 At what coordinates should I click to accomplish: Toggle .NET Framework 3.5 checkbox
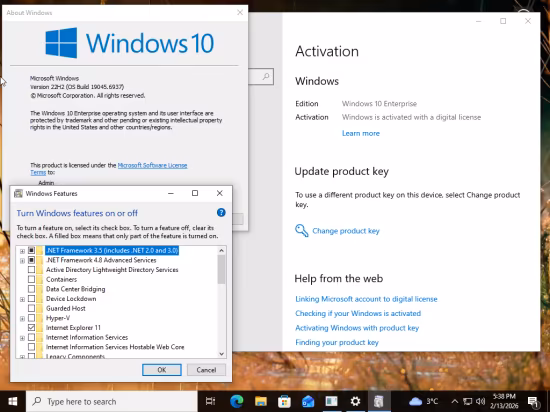31,250
